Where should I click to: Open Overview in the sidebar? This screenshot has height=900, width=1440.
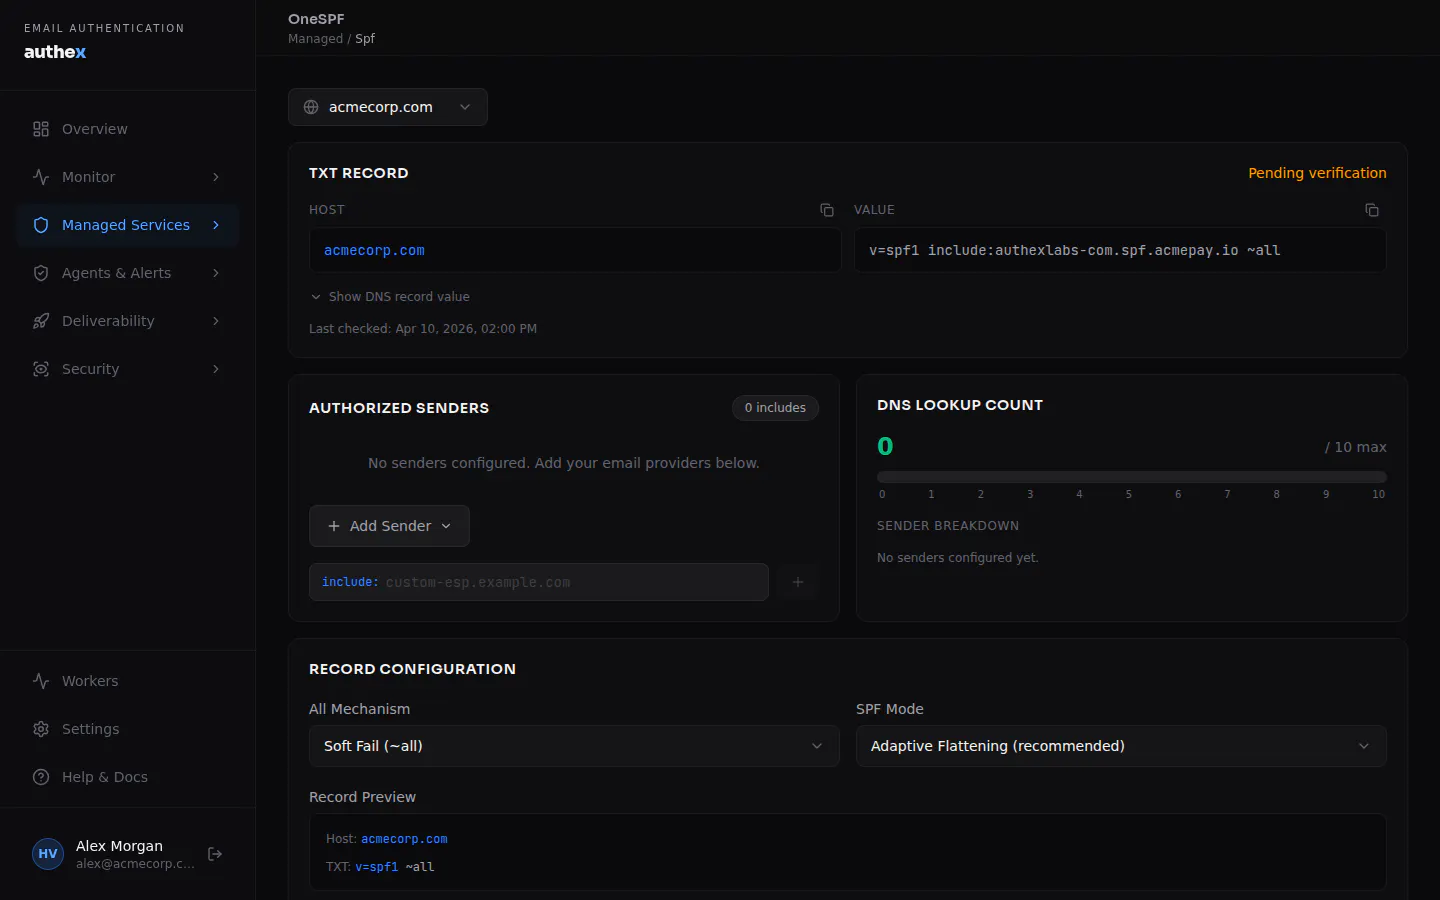pos(128,129)
